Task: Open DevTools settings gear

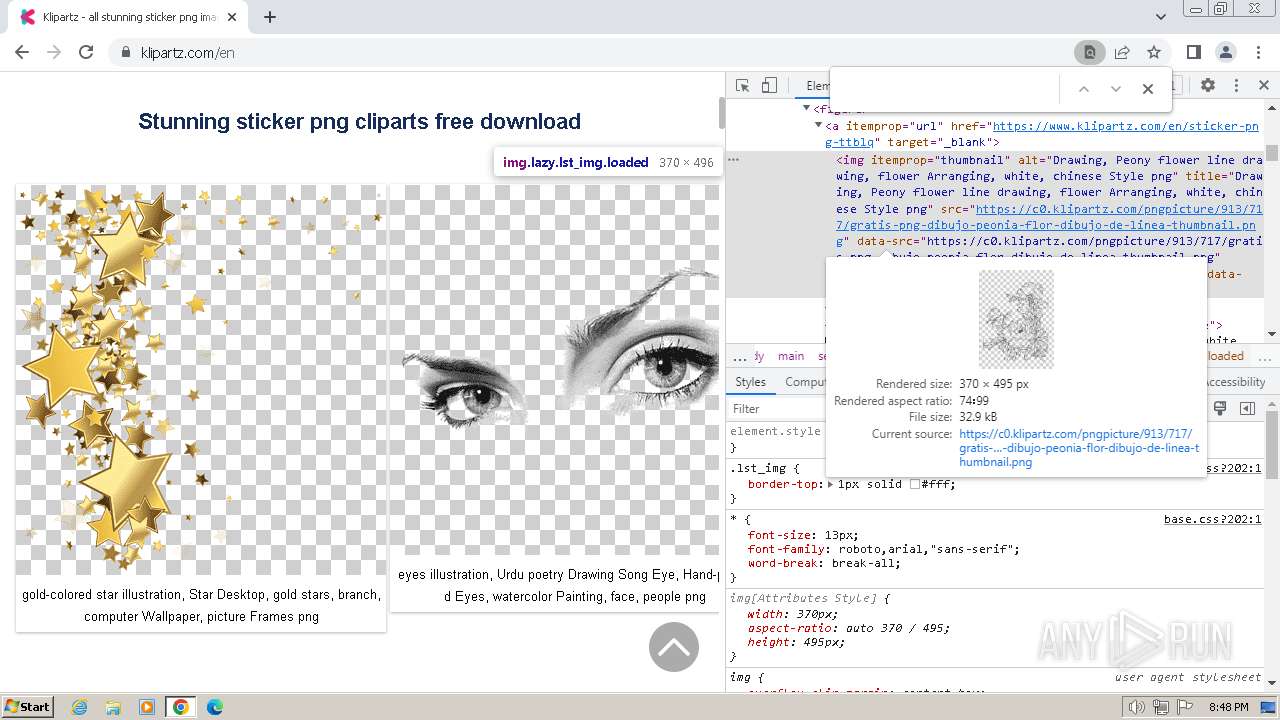Action: click(x=1208, y=86)
